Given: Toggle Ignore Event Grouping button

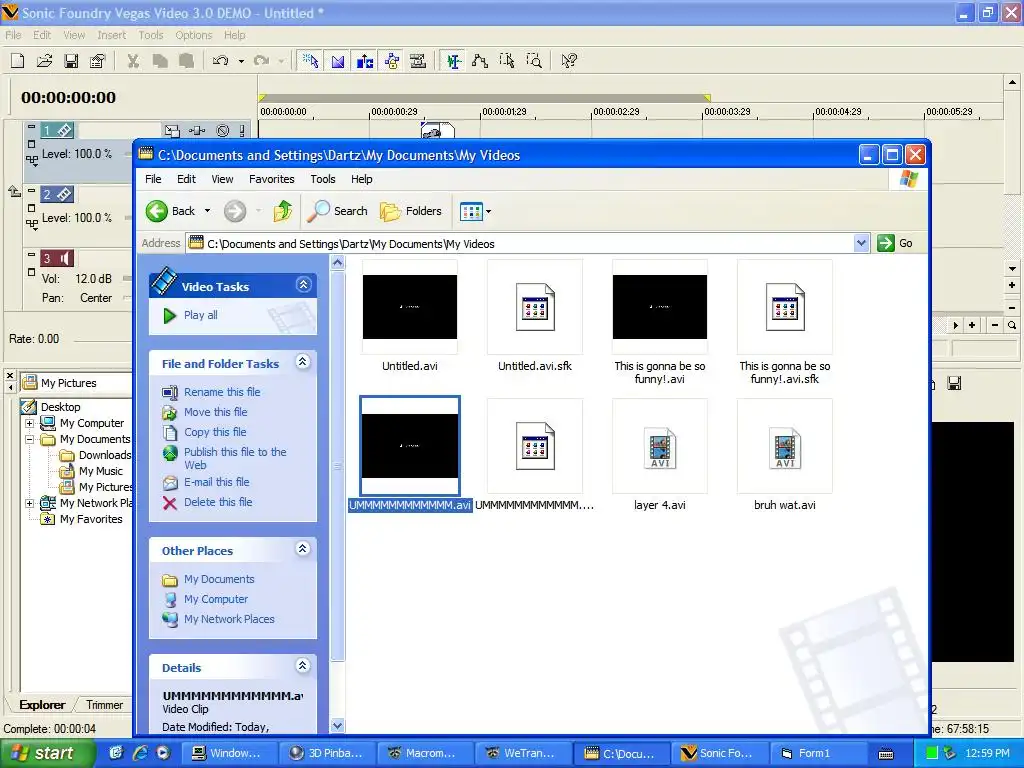Looking at the screenshot, I should 418,61.
